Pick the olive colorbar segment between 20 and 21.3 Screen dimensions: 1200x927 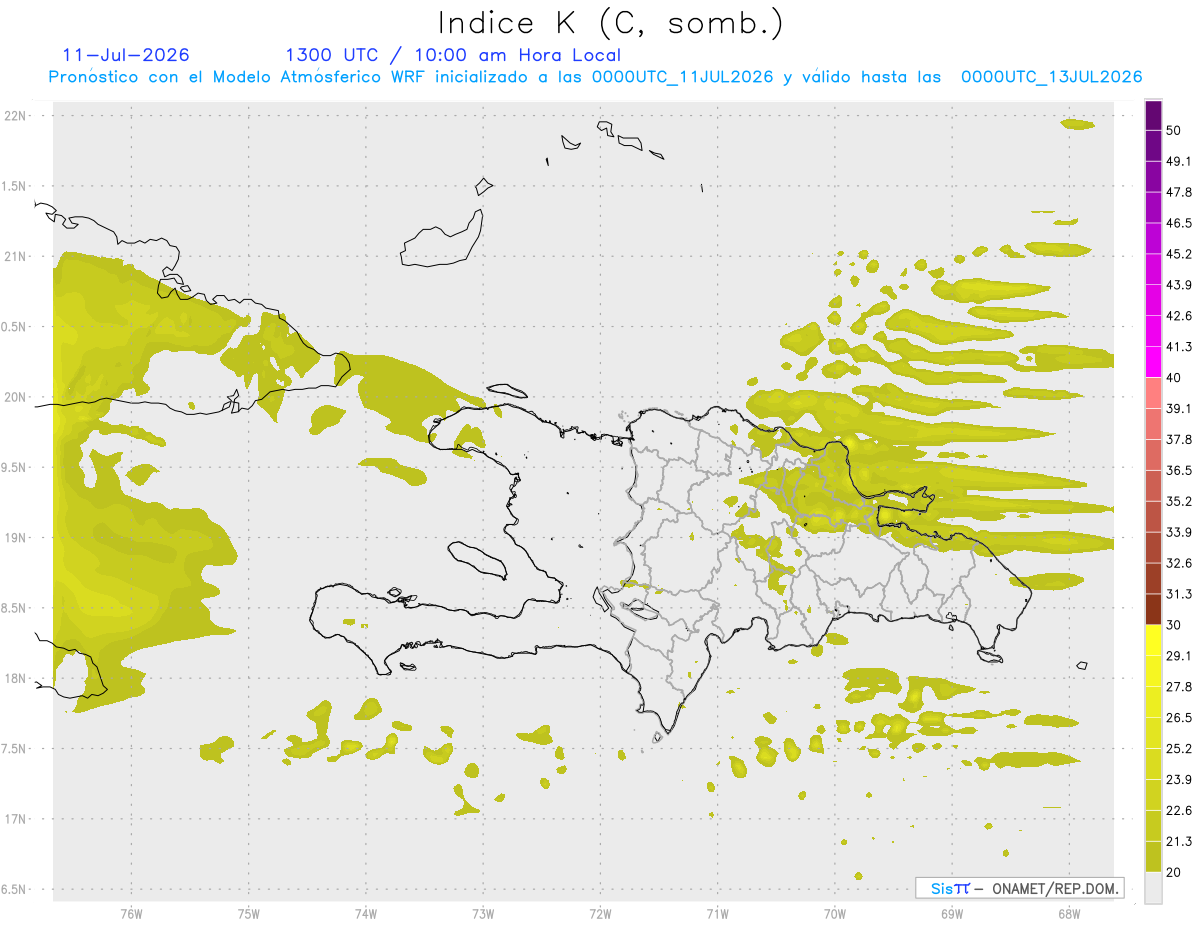click(1153, 856)
